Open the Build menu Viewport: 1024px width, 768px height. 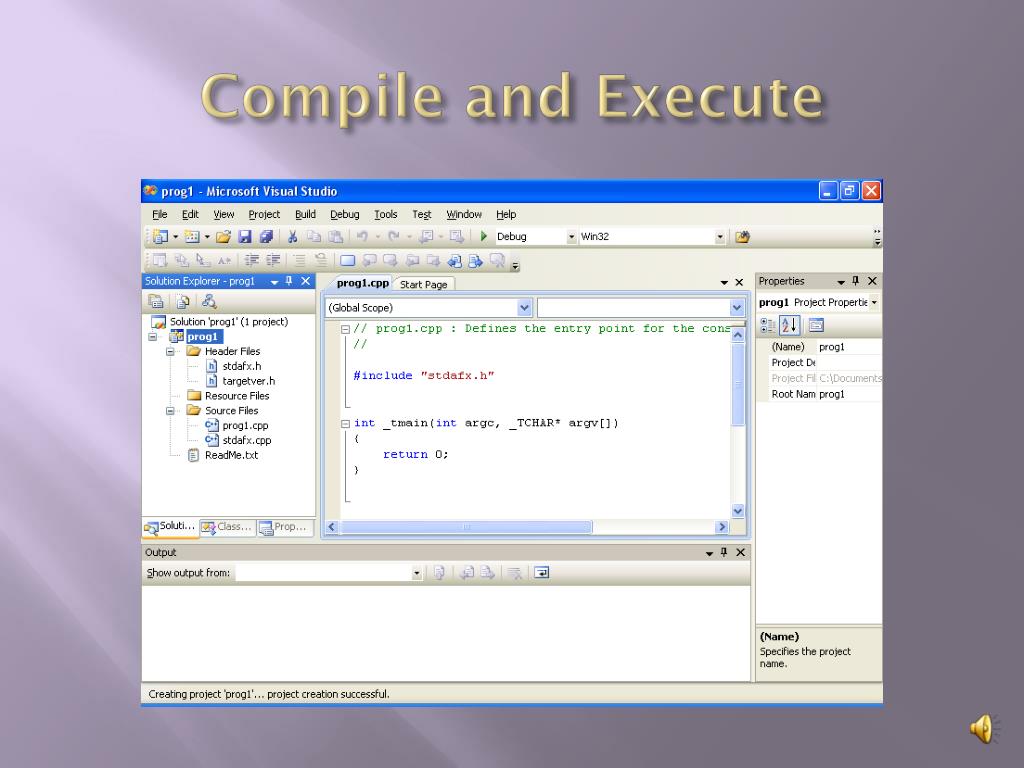pyautogui.click(x=305, y=214)
